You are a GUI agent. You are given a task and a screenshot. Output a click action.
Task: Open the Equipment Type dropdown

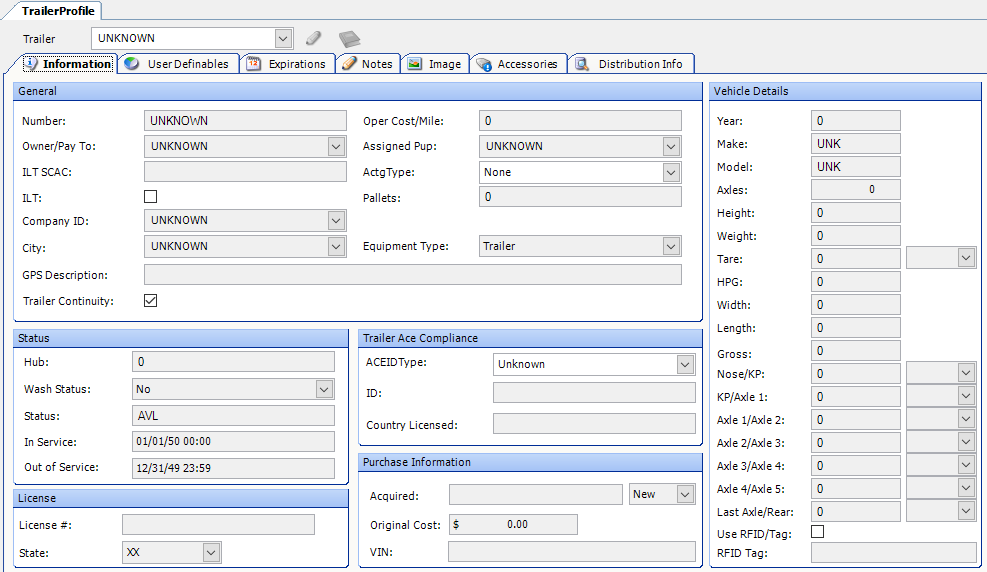point(671,246)
